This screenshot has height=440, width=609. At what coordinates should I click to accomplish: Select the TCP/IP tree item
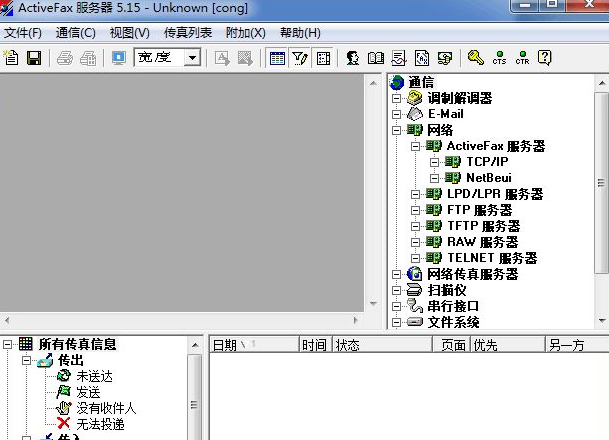click(x=487, y=162)
